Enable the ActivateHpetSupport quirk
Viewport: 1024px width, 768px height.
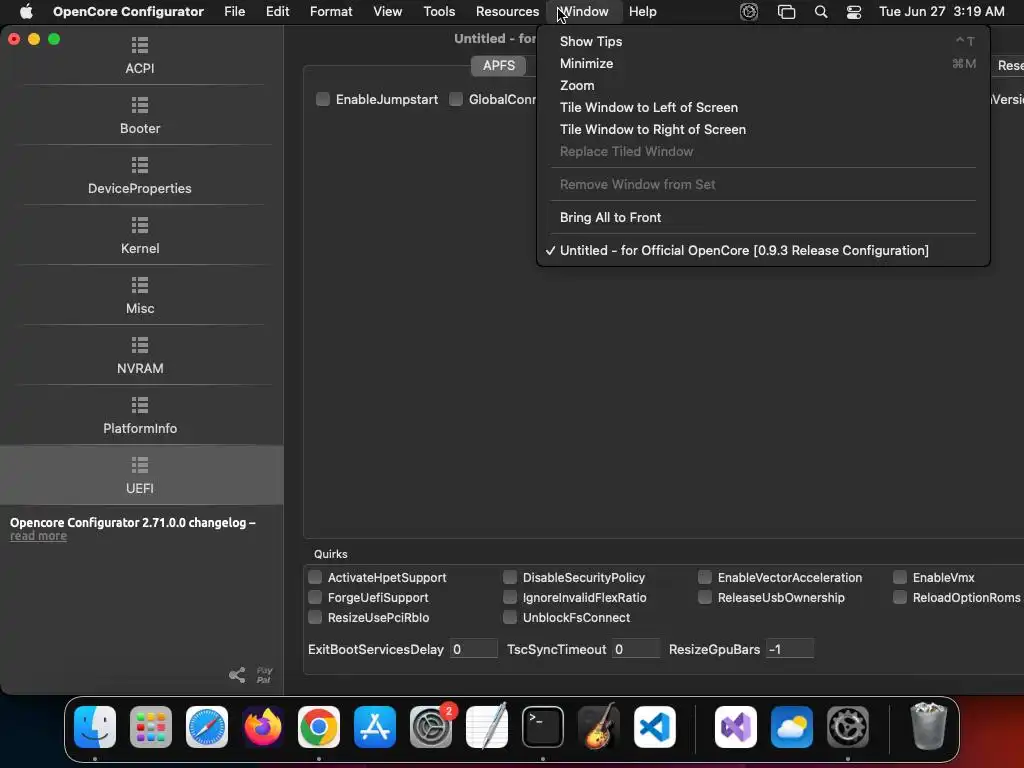click(x=315, y=577)
